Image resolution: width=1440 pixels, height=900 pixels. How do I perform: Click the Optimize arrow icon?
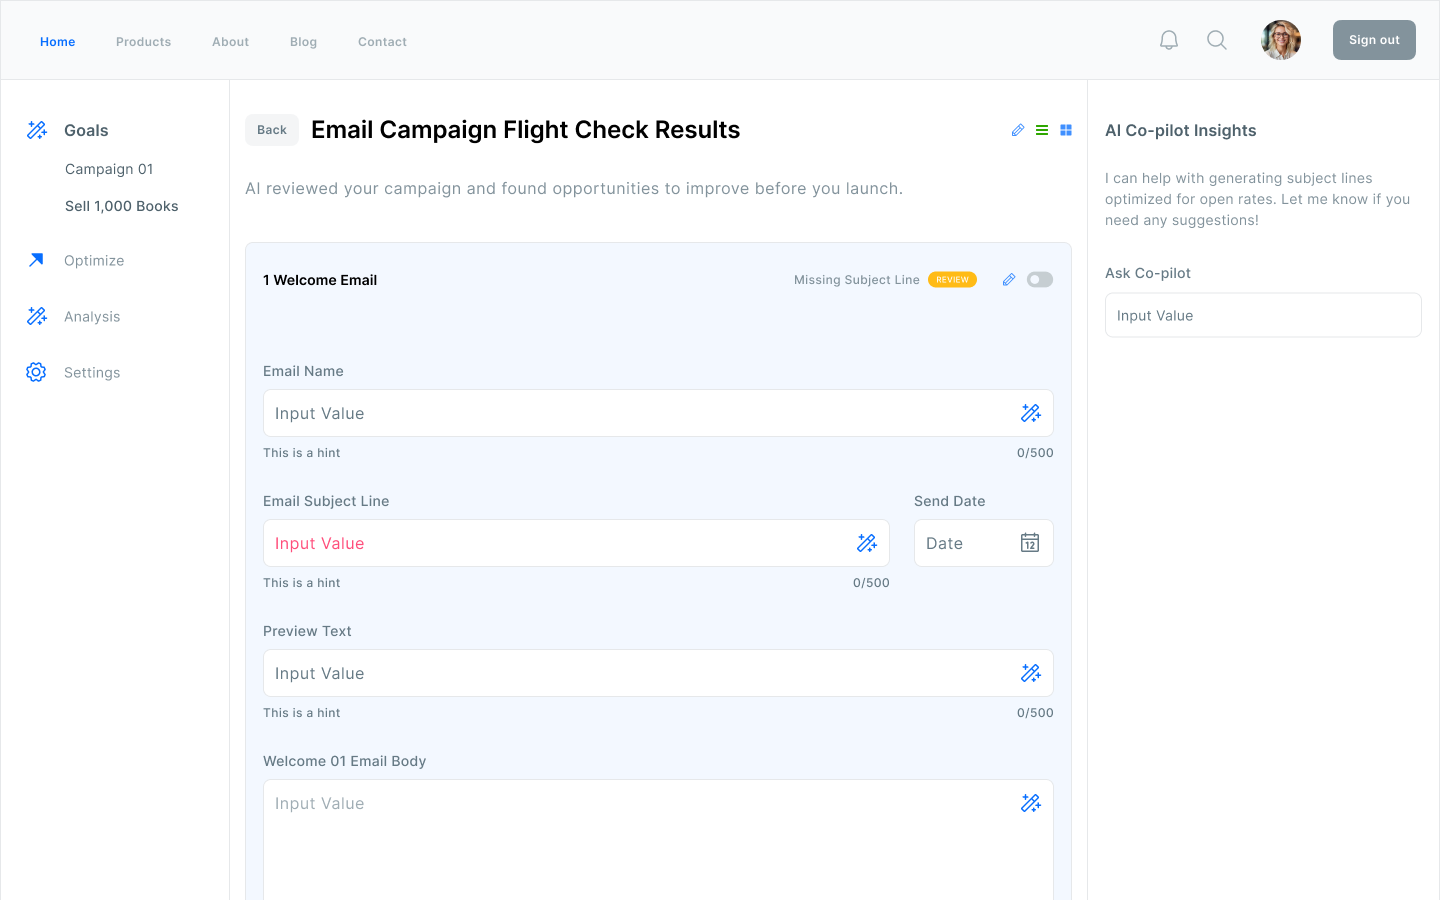[37, 260]
